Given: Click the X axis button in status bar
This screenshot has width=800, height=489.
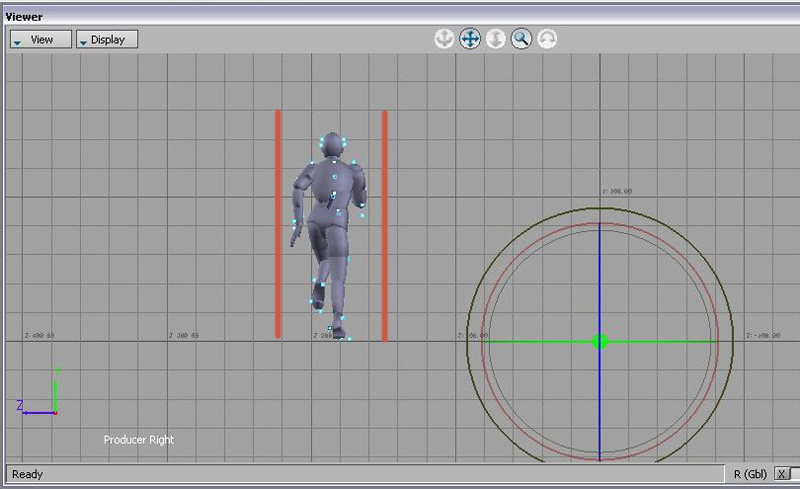Looking at the screenshot, I should pyautogui.click(x=781, y=474).
